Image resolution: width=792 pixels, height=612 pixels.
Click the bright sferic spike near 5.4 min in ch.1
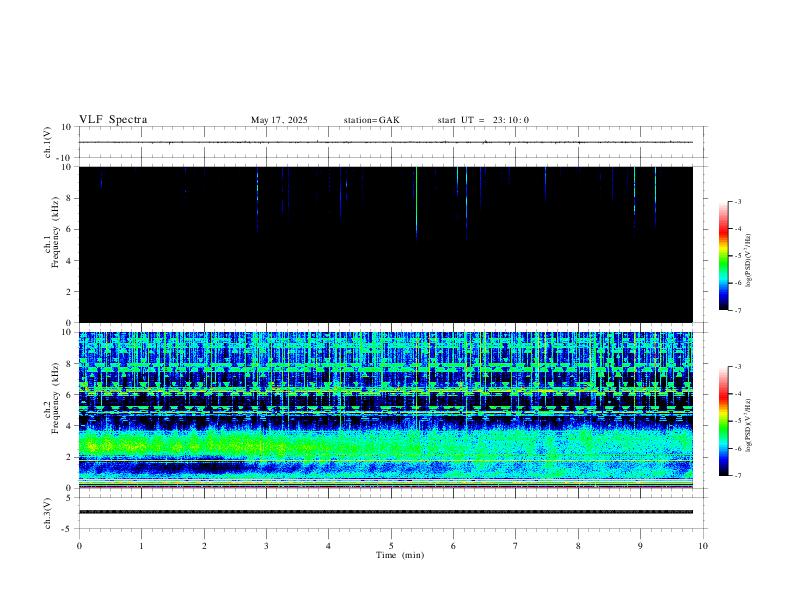coord(416,202)
